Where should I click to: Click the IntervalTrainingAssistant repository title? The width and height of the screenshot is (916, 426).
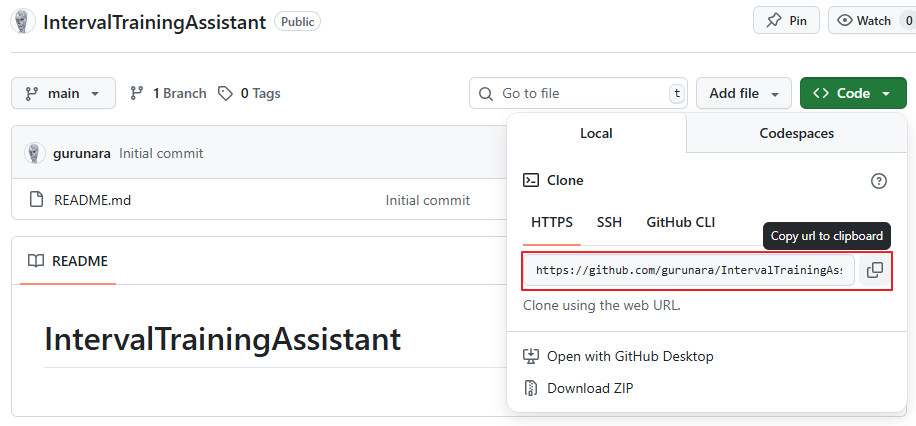coord(155,22)
